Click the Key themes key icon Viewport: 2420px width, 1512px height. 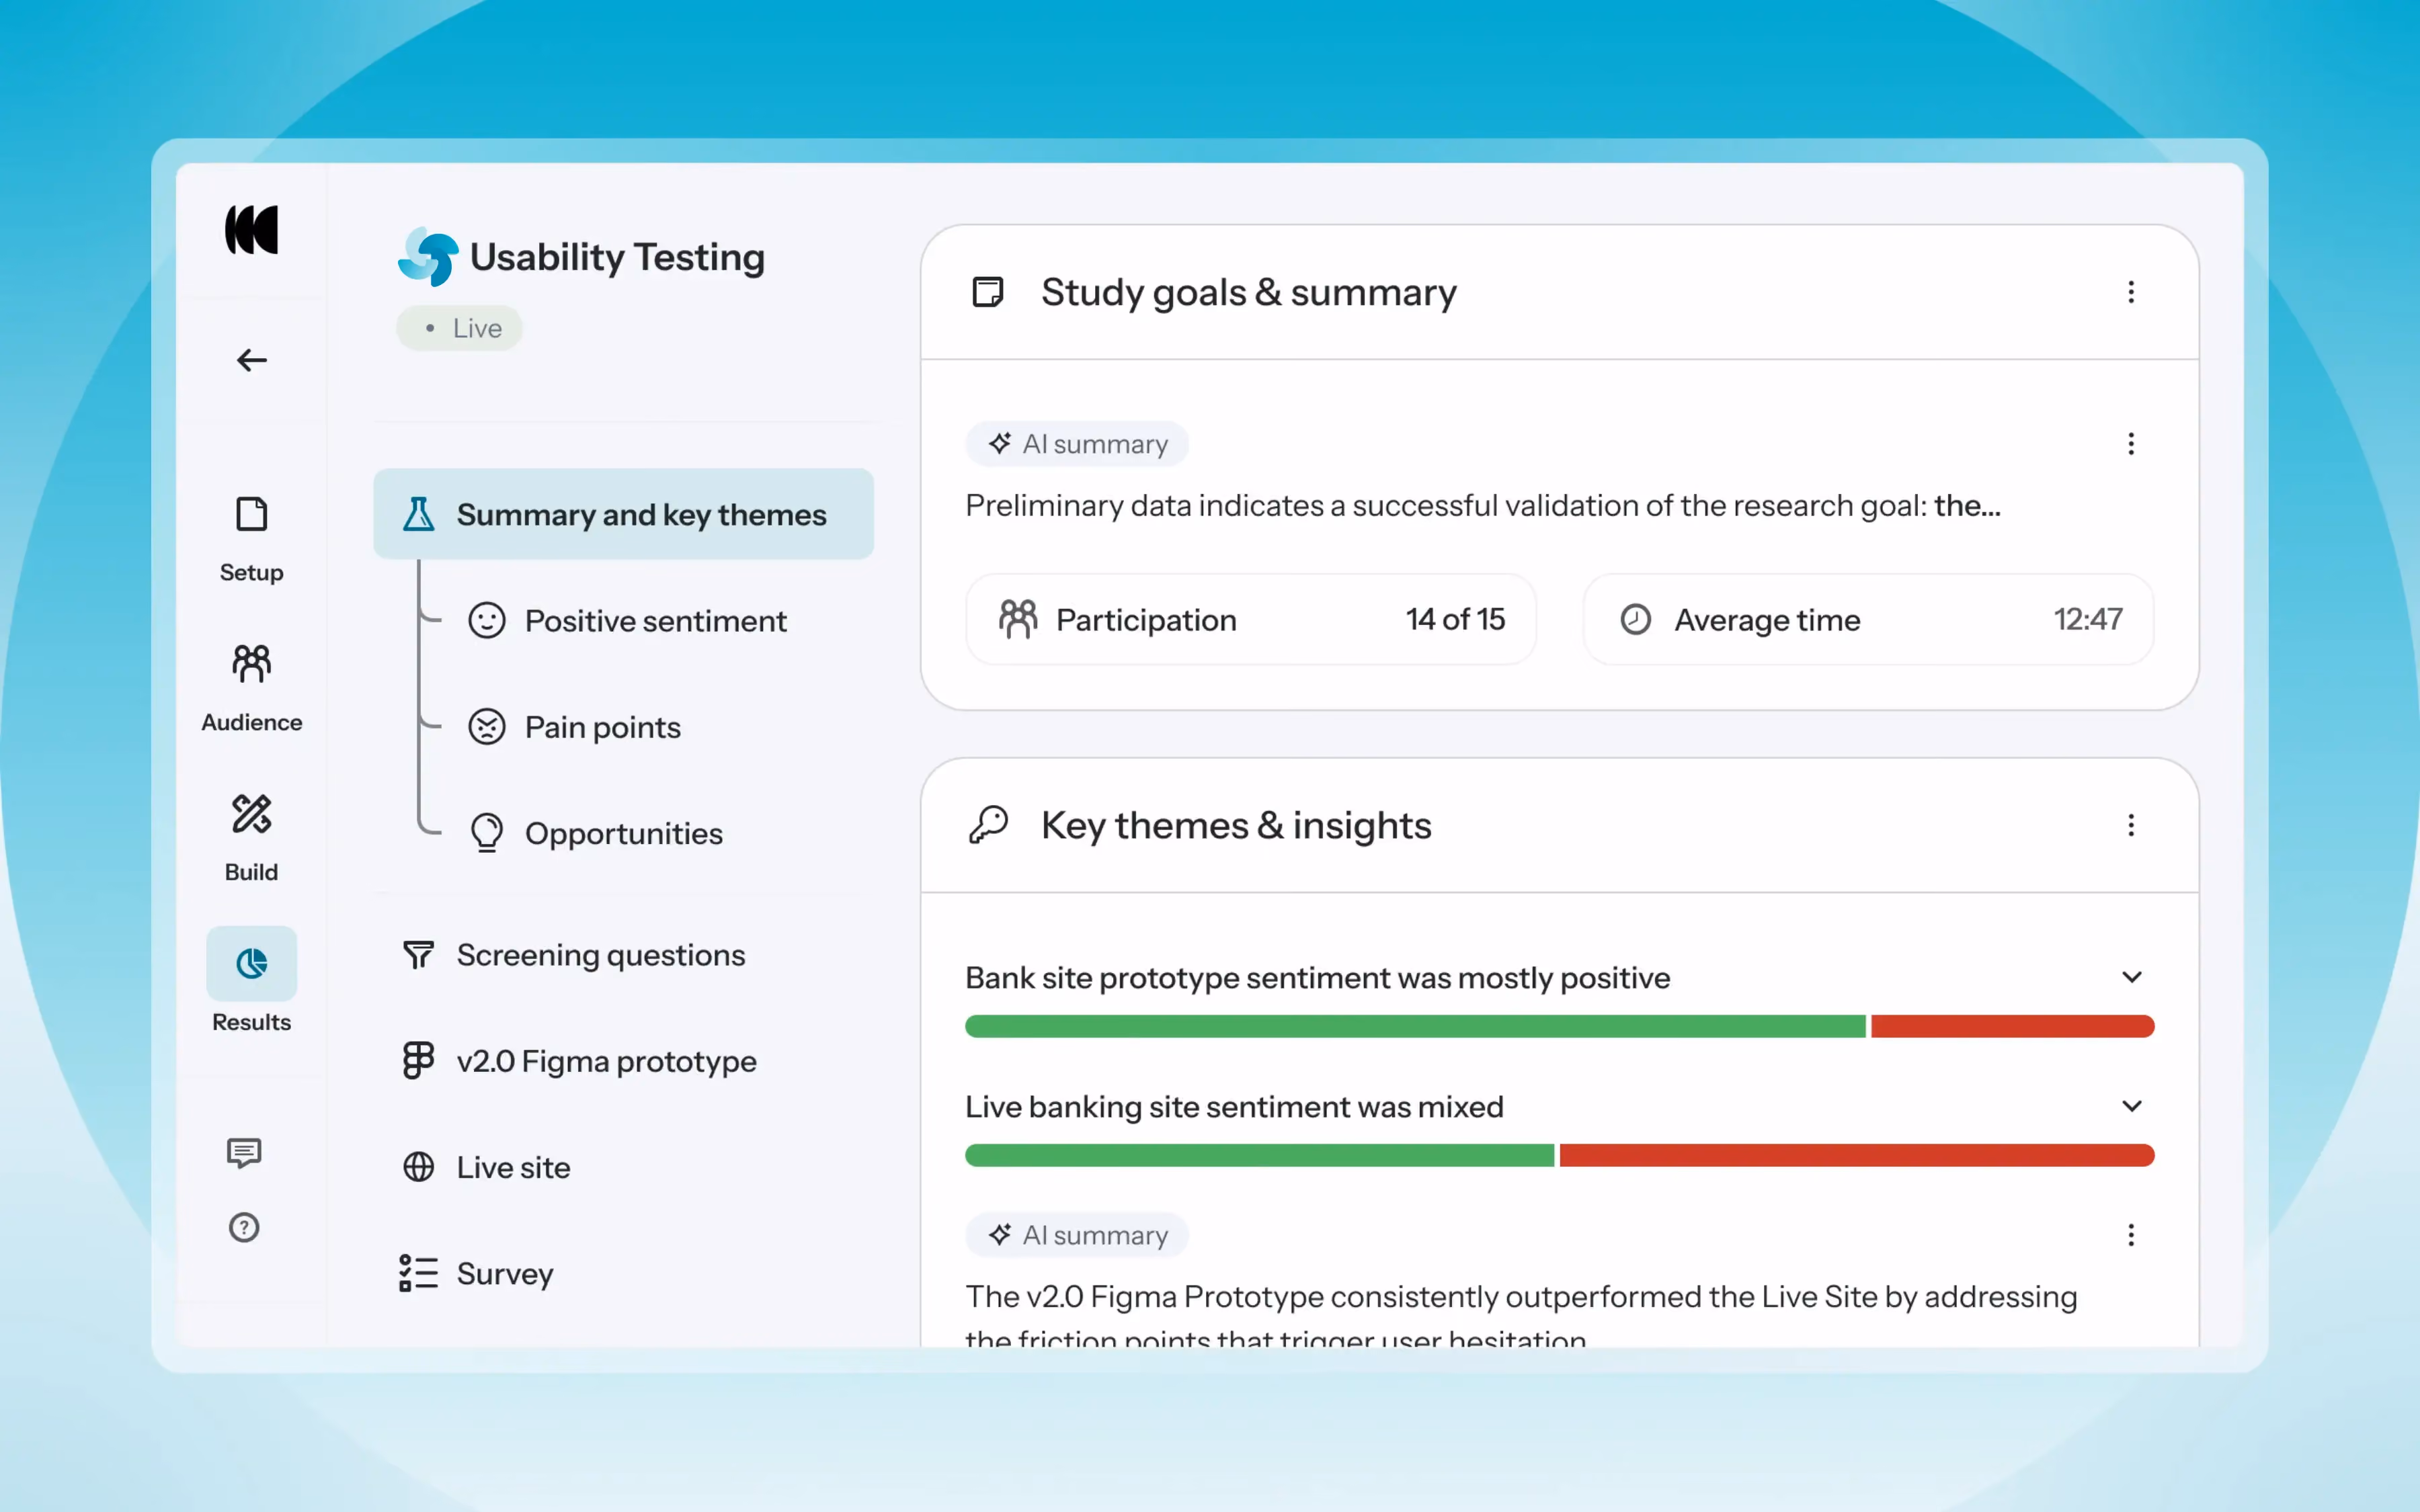pos(988,825)
